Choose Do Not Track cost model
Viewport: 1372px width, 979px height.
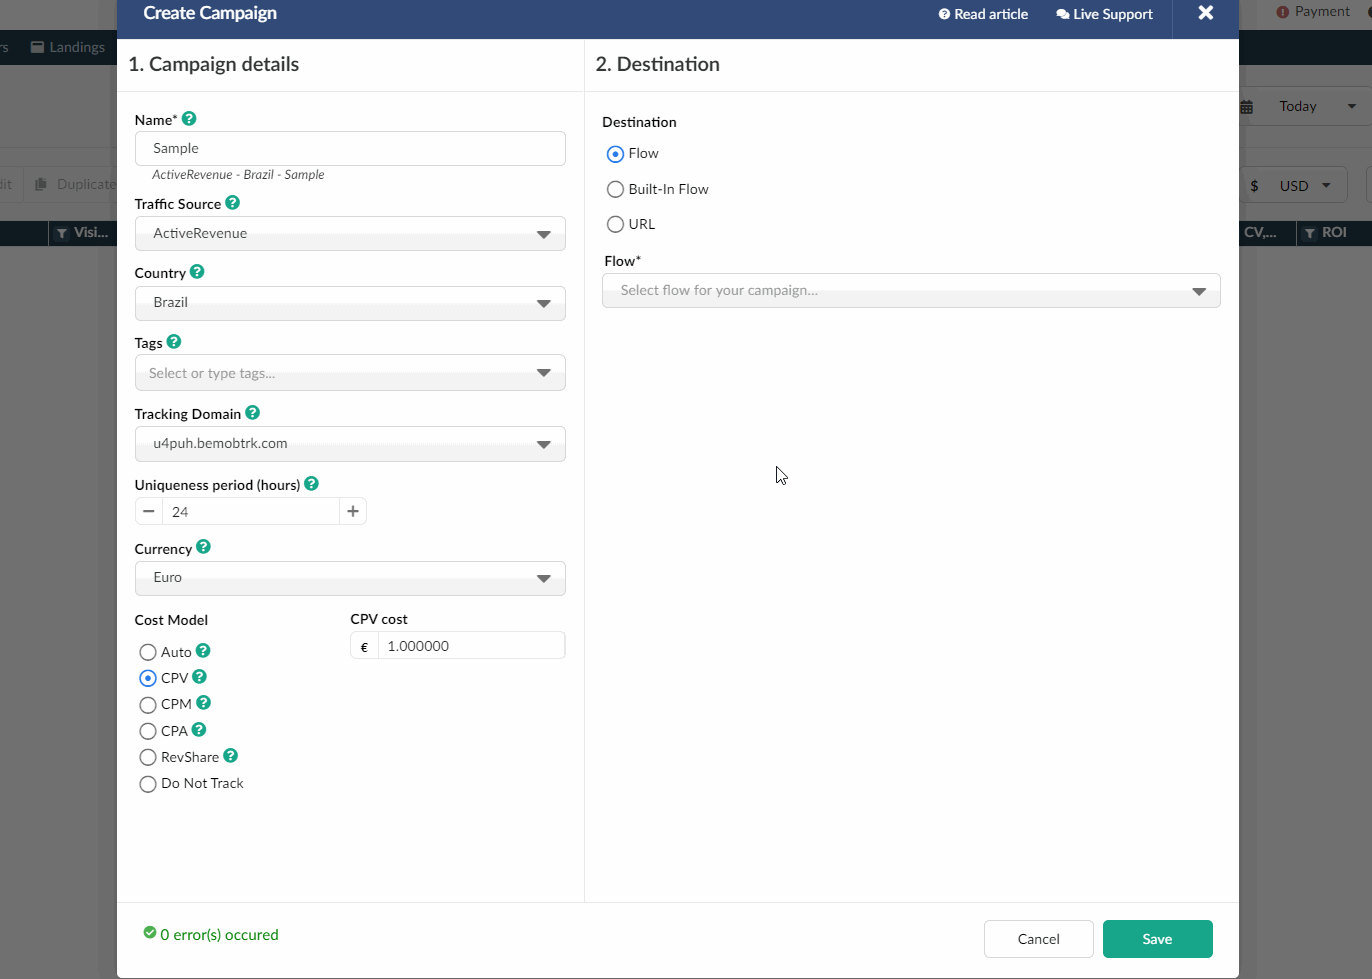coord(148,784)
